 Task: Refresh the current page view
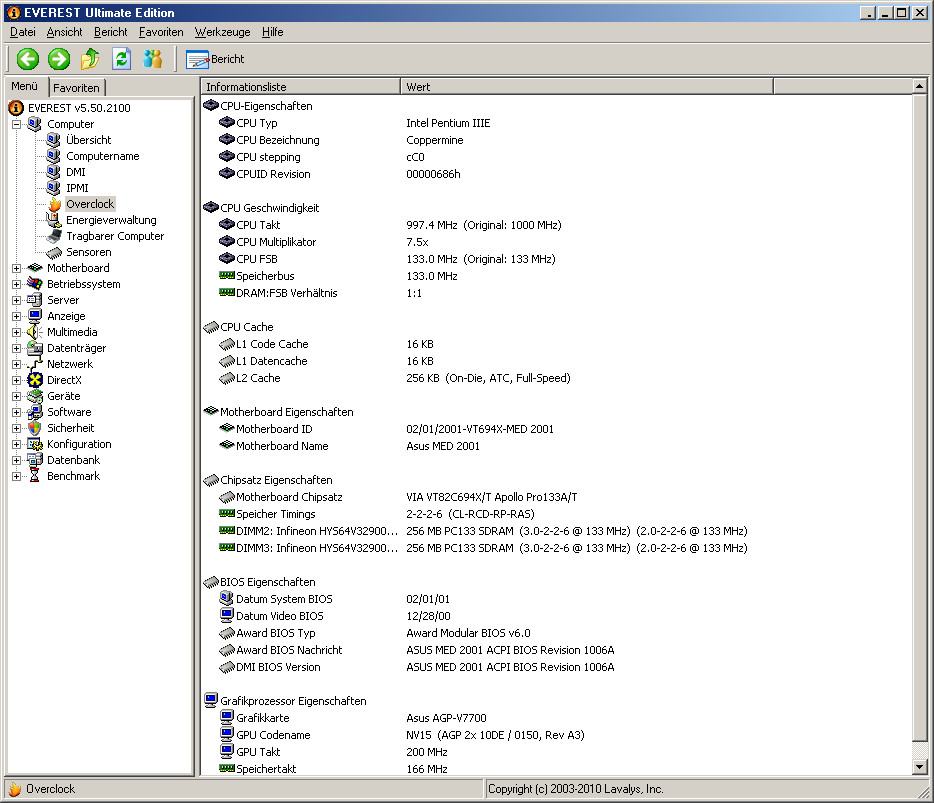tap(122, 59)
